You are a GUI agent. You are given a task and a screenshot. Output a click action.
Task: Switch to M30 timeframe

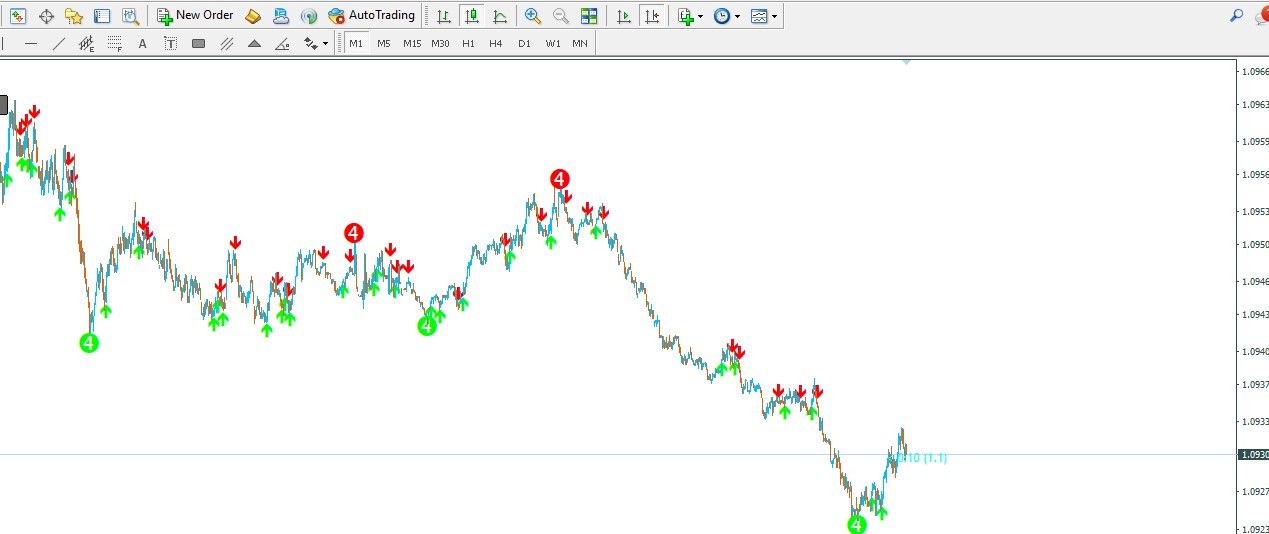[x=440, y=43]
